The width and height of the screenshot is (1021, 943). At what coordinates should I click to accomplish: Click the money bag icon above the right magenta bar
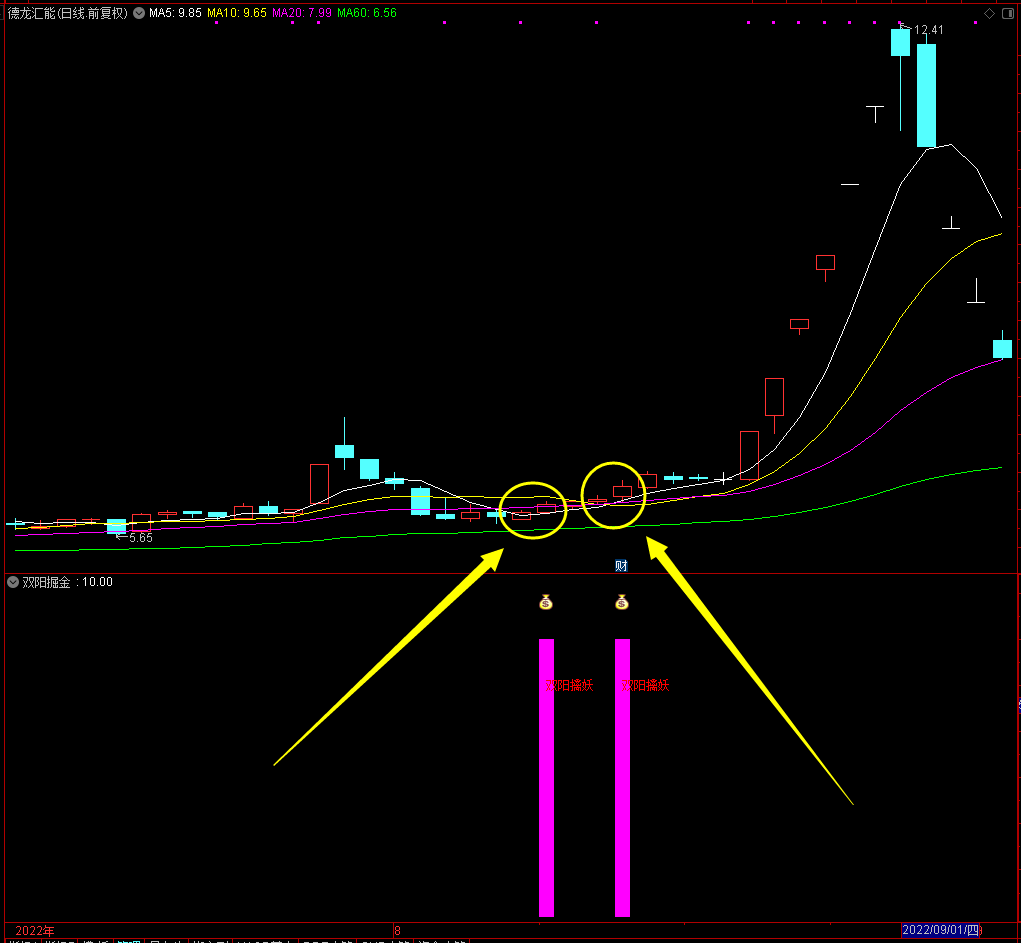click(622, 602)
